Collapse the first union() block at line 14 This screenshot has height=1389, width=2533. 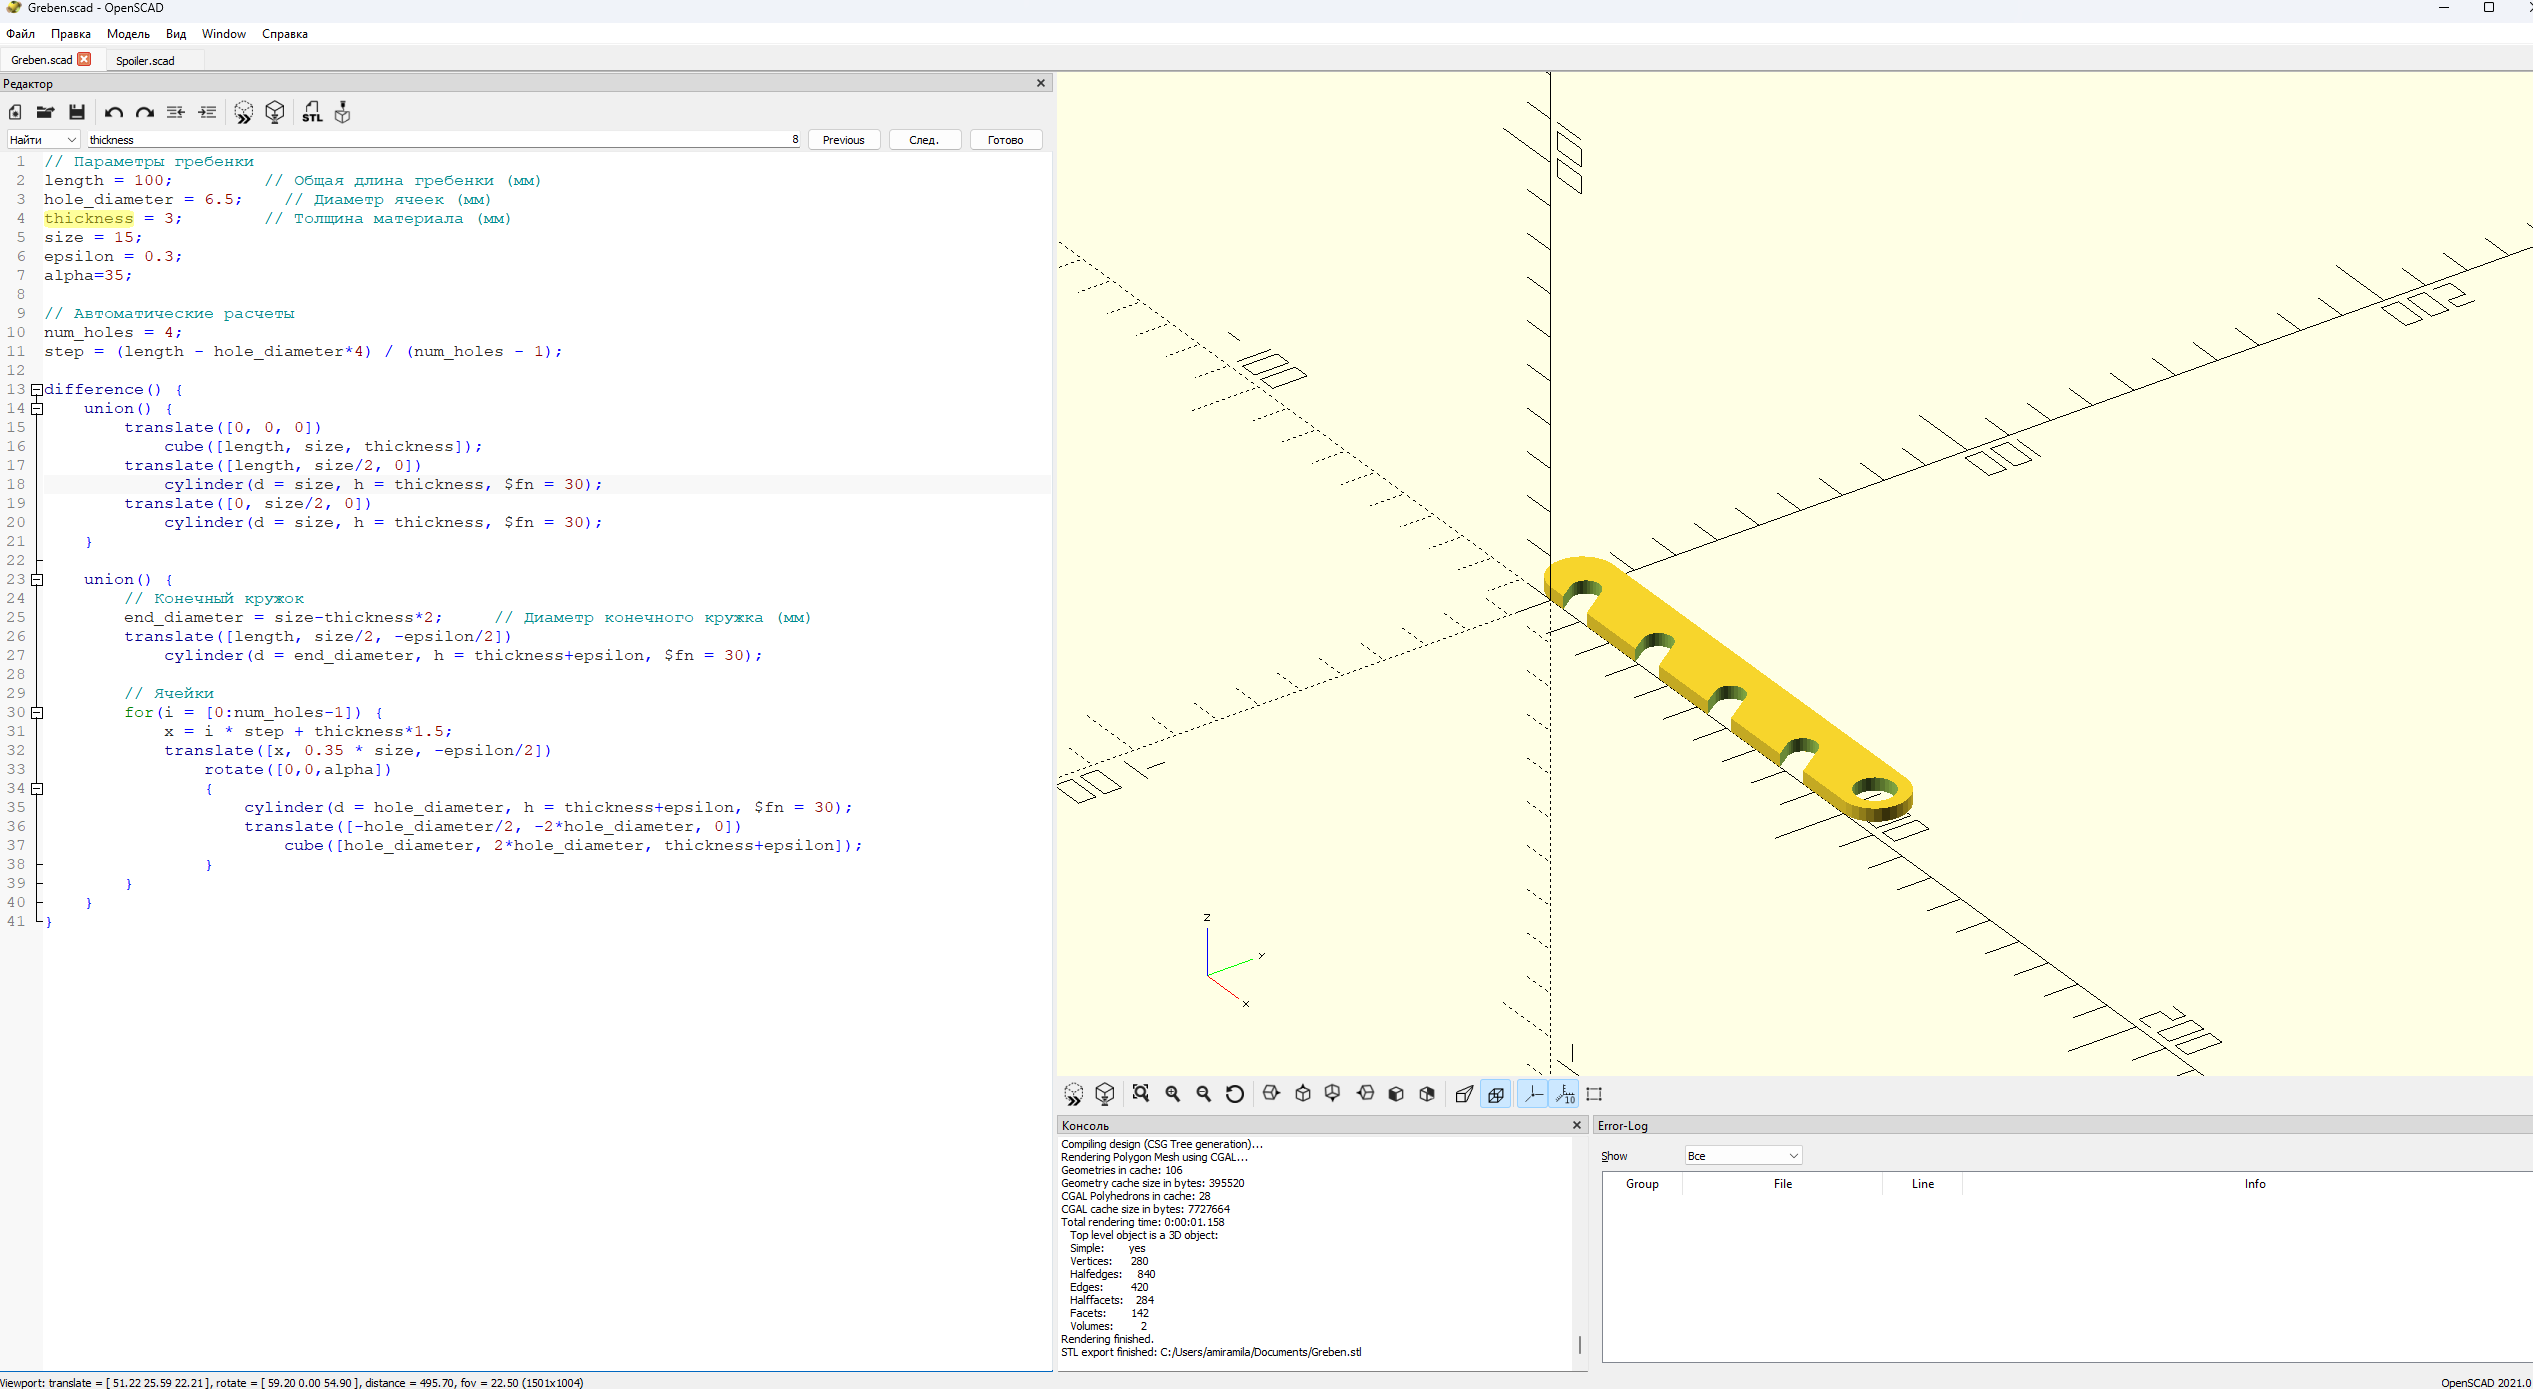tap(37, 409)
